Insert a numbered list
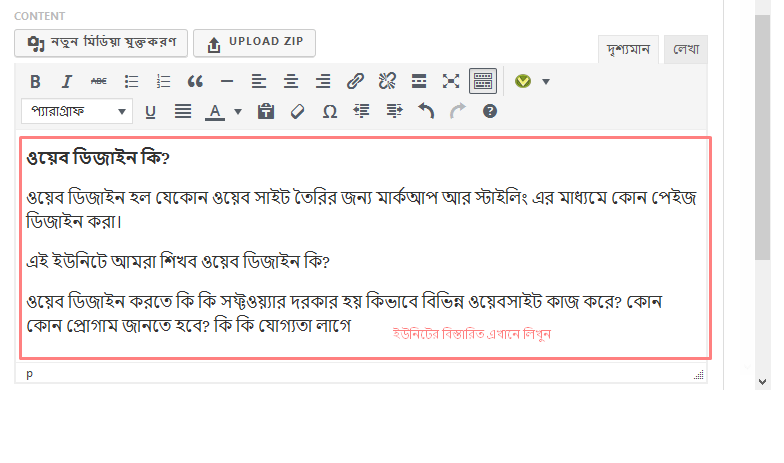Viewport: 784px width, 463px height. [163, 81]
